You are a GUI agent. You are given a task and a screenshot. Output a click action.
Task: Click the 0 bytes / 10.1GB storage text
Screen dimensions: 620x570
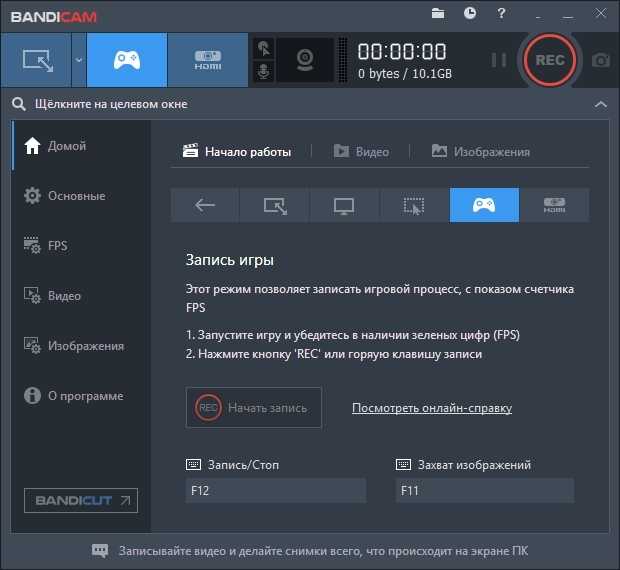pos(405,74)
